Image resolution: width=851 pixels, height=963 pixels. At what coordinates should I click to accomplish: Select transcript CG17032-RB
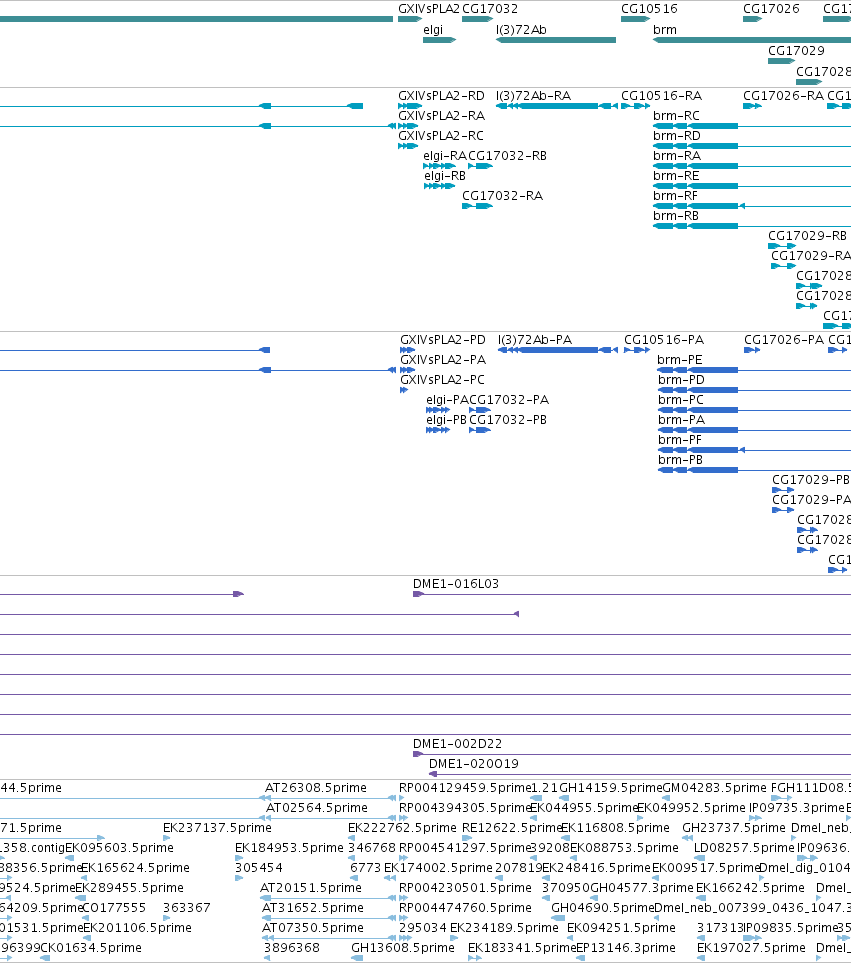click(507, 156)
